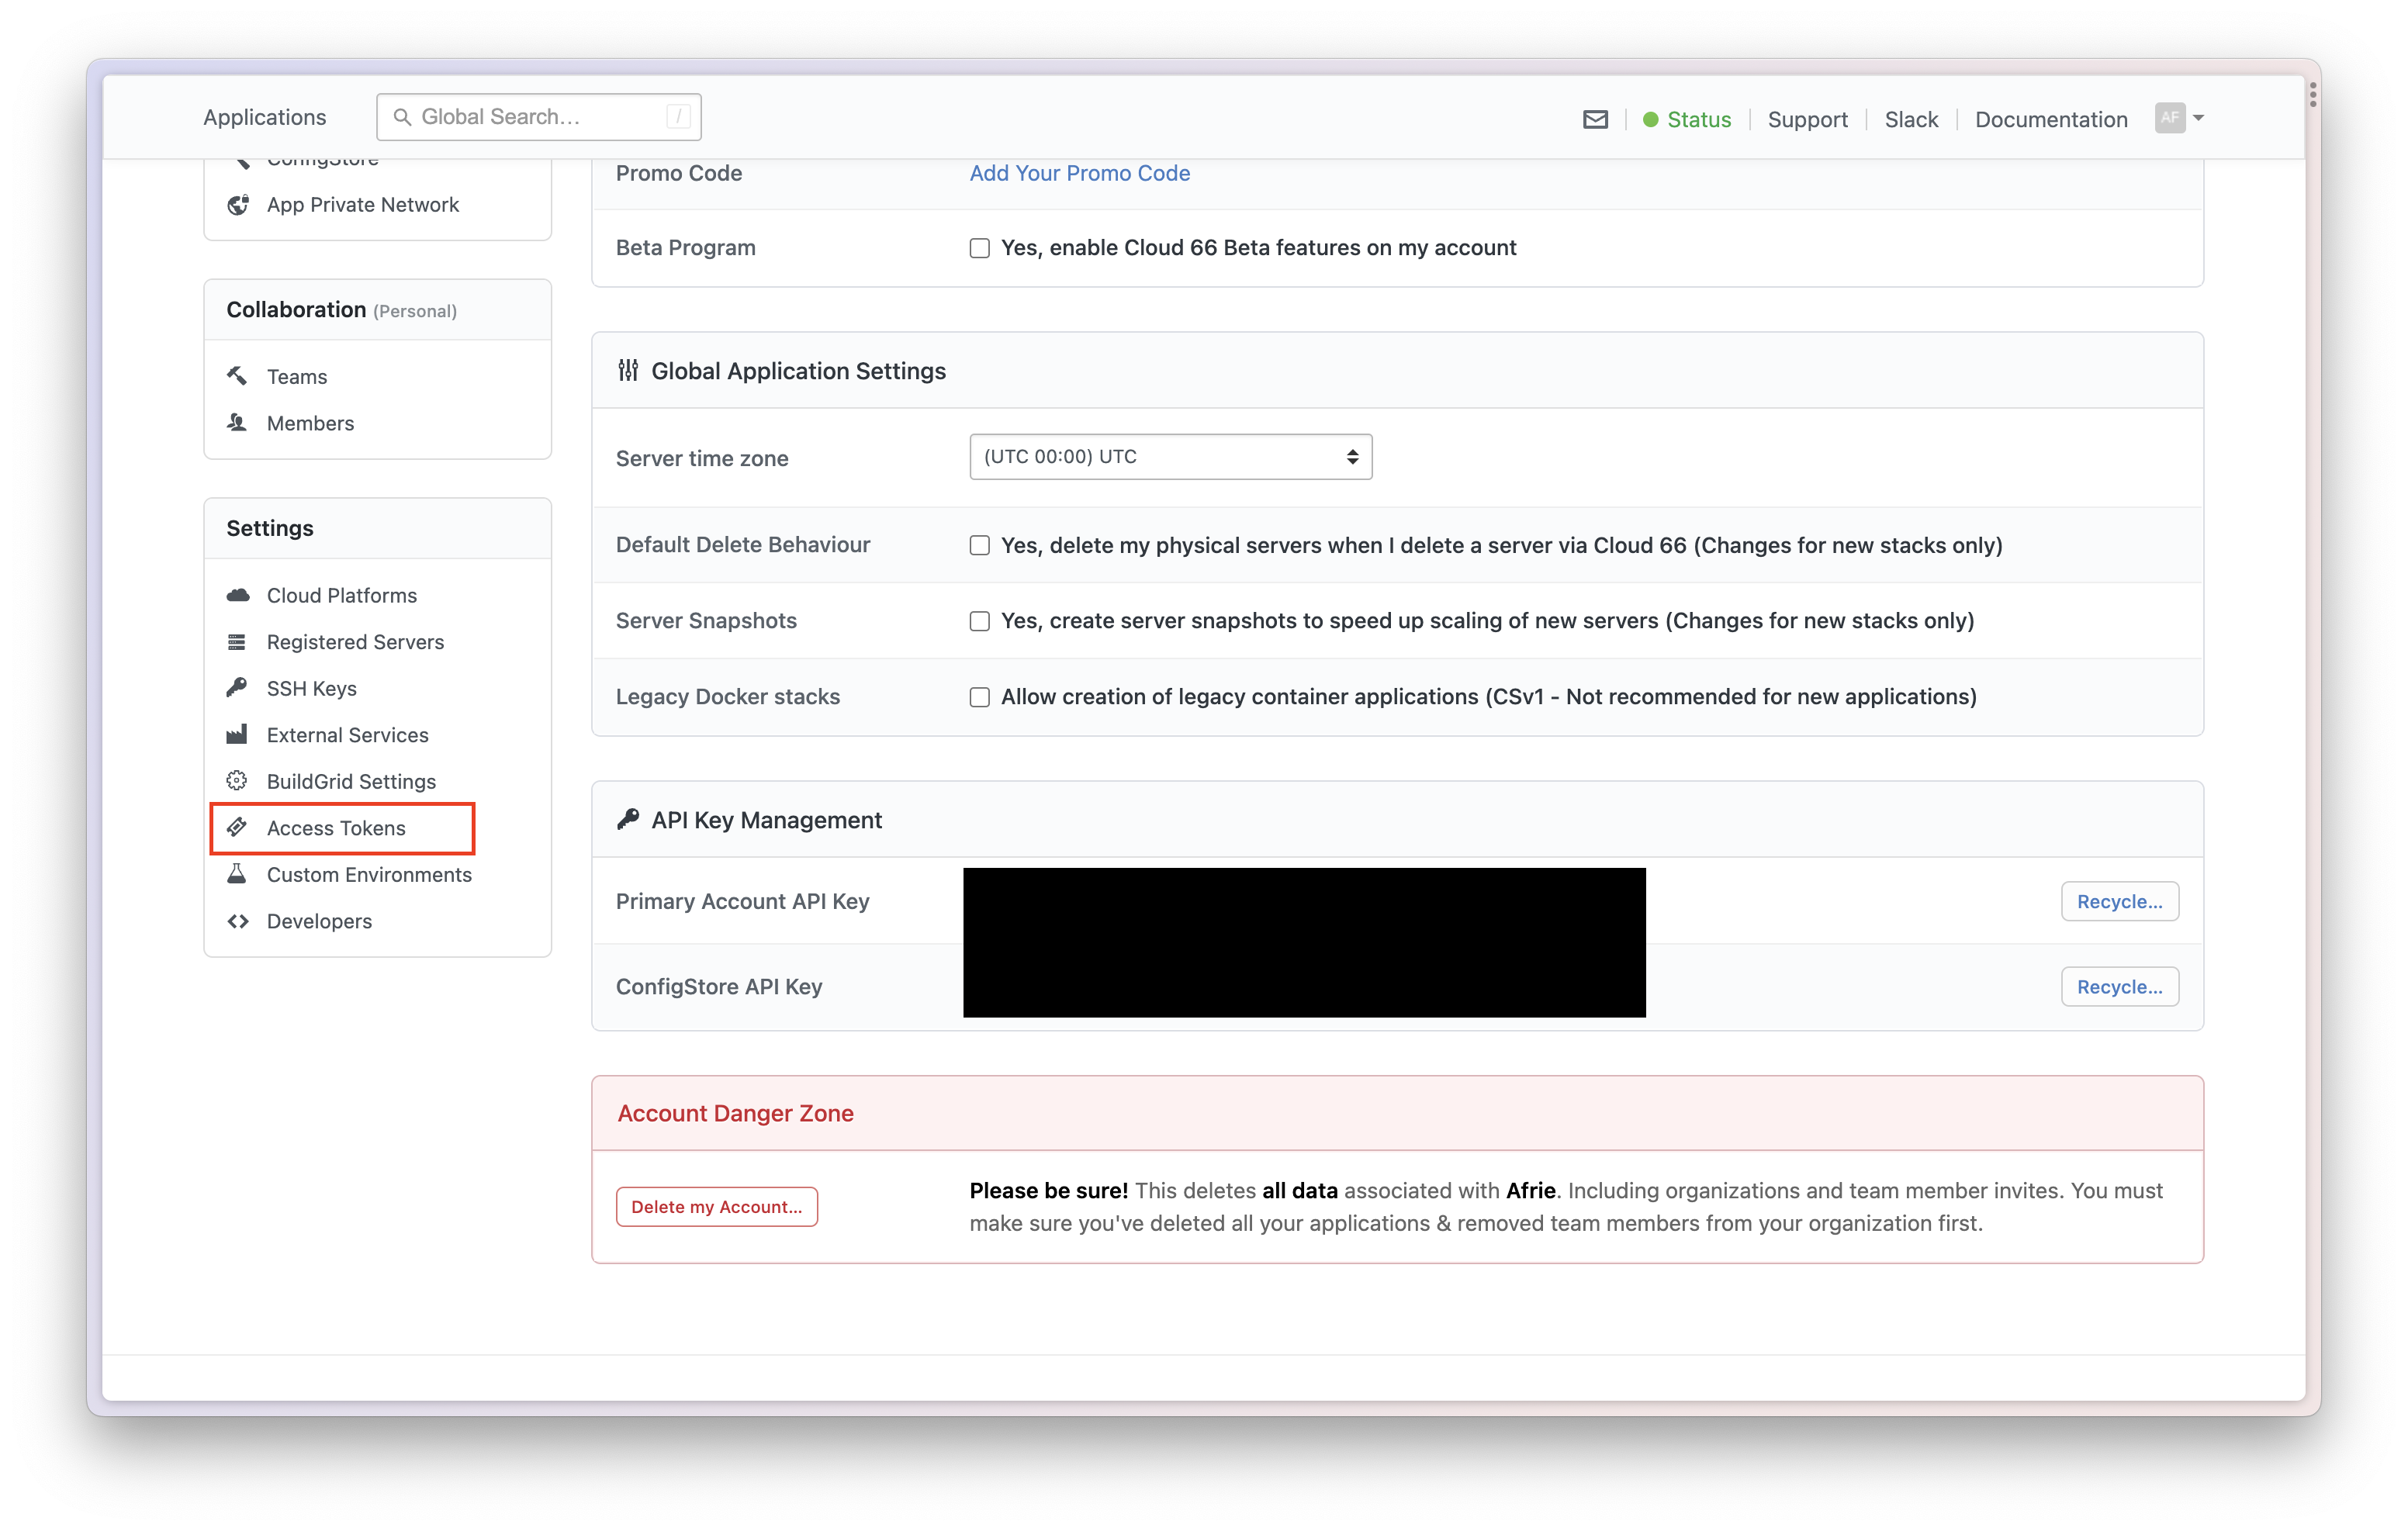Recycle the Primary Account API Key
The height and width of the screenshot is (1531, 2408).
(x=2119, y=901)
